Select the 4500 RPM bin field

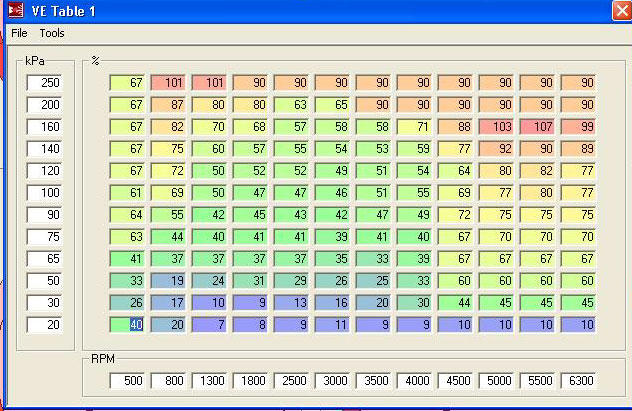[x=455, y=381]
